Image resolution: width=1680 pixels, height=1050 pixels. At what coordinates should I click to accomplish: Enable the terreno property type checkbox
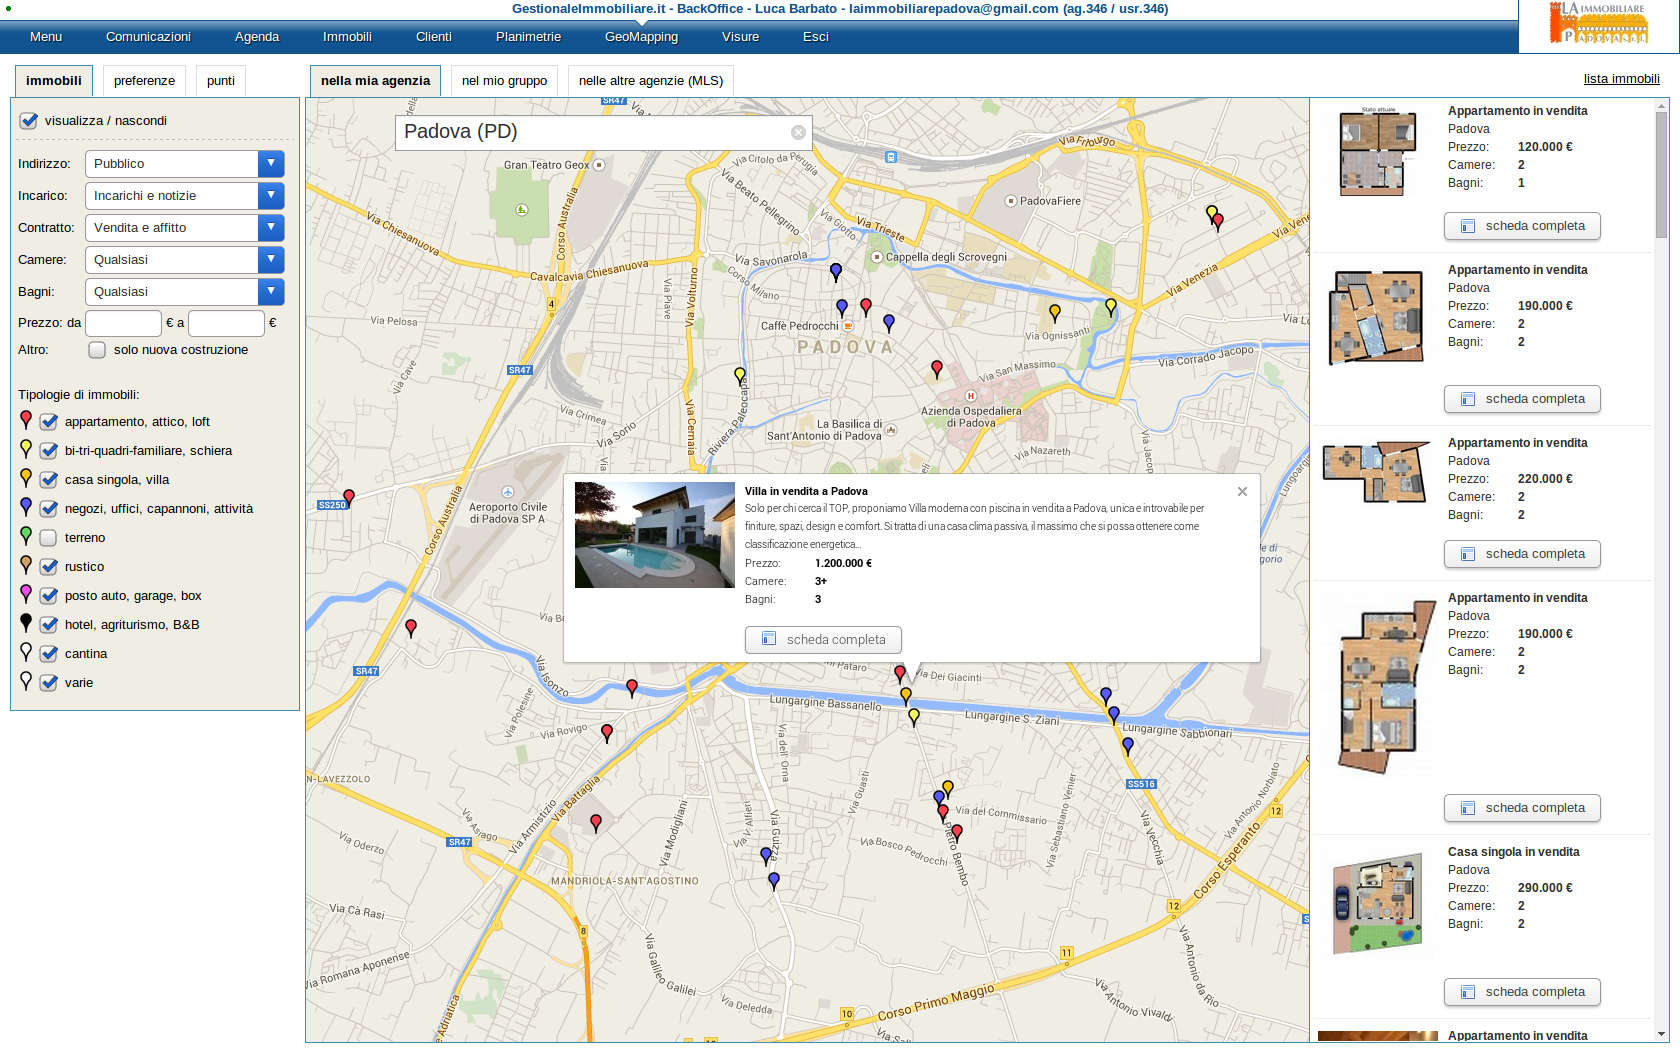(48, 538)
